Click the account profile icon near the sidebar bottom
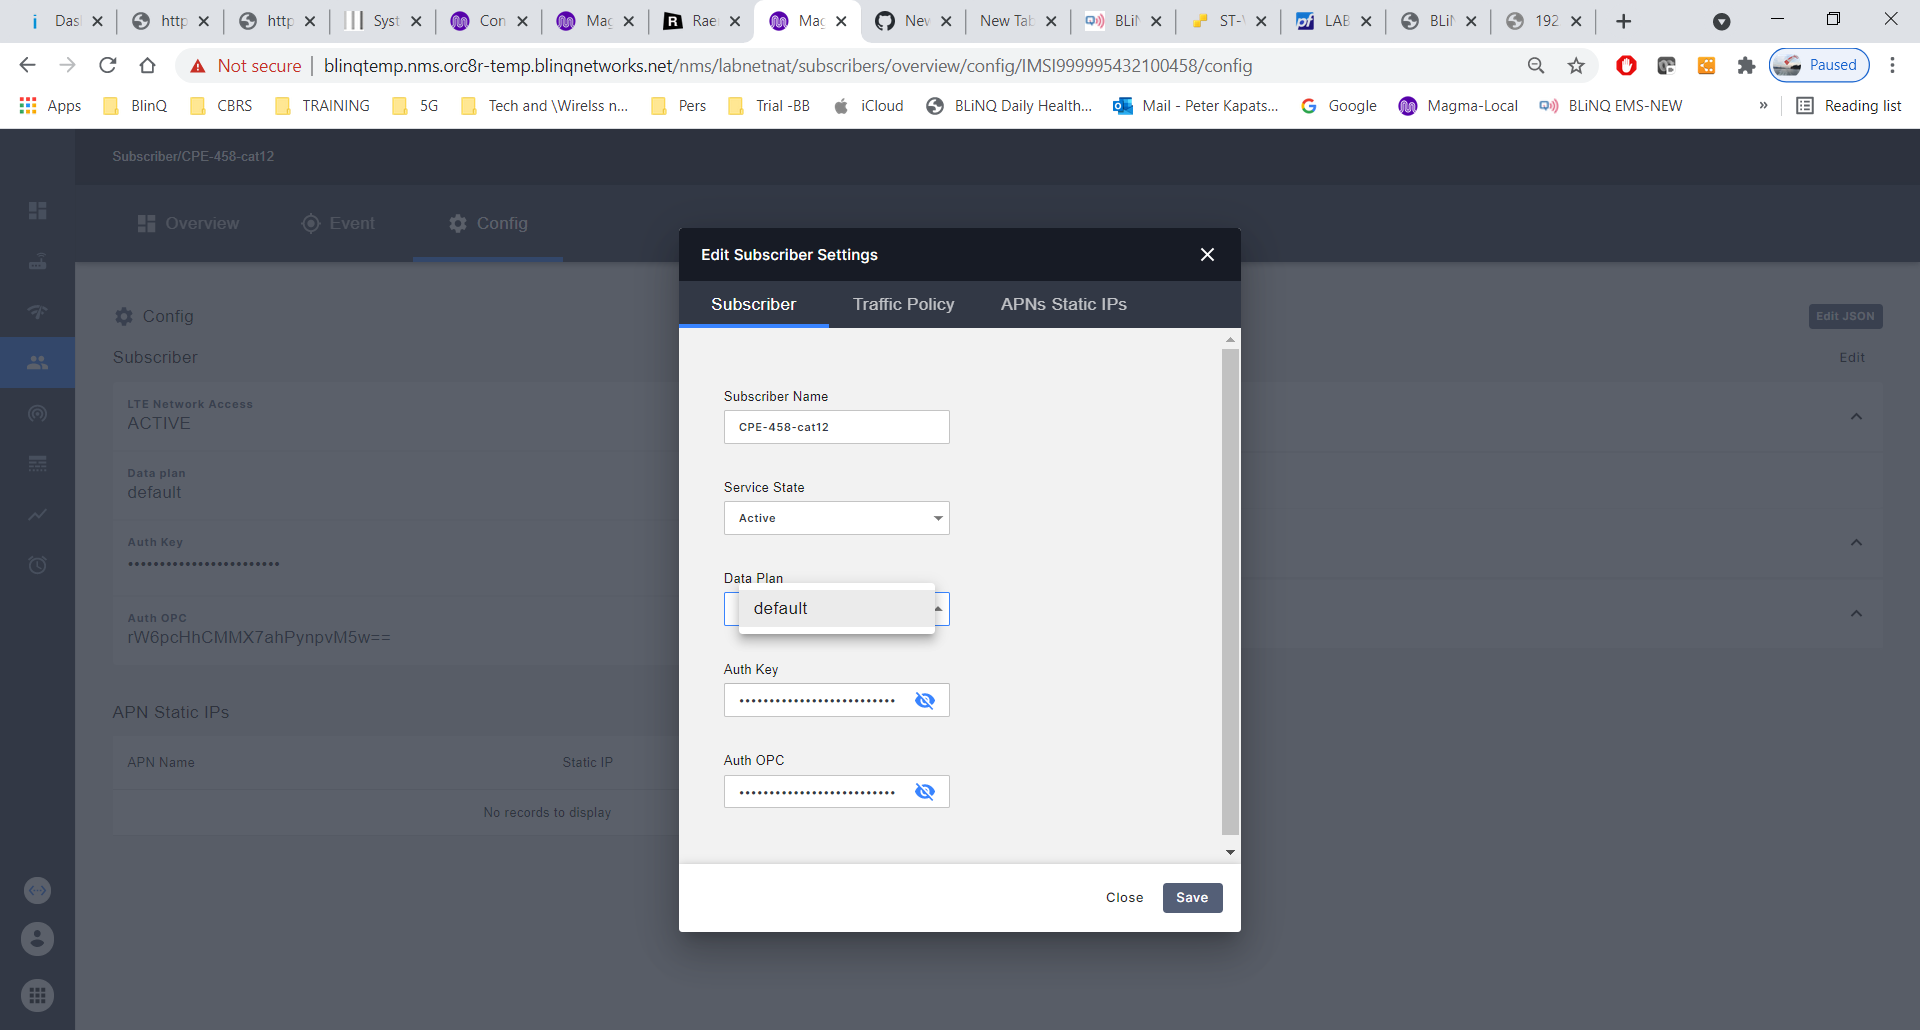Image resolution: width=1920 pixels, height=1030 pixels. click(37, 939)
